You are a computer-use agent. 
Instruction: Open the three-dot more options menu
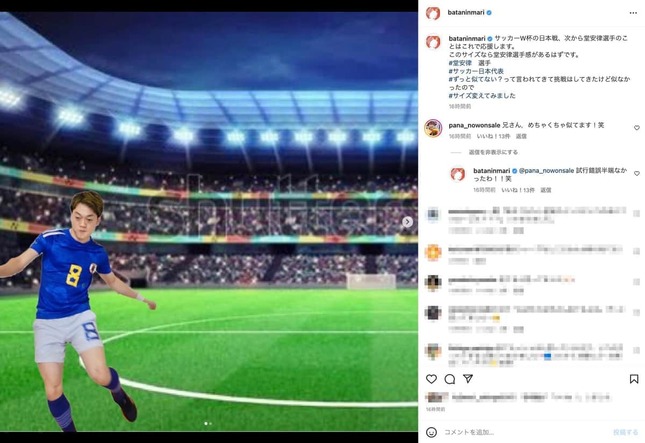click(633, 13)
